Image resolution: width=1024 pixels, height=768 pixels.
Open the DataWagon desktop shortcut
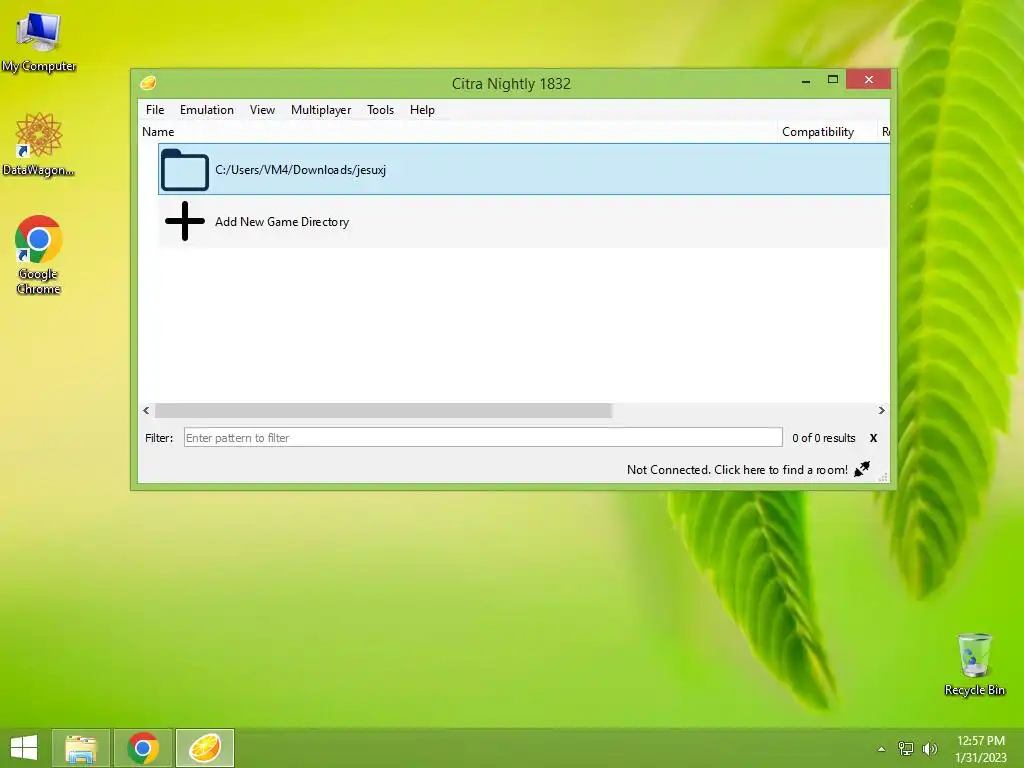(39, 144)
